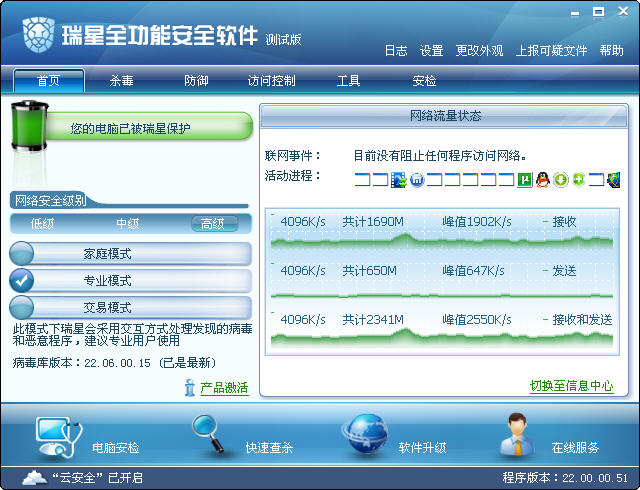This screenshot has height=490, width=640.
Task: Select the Maxthon browser process icon
Action: [417, 180]
